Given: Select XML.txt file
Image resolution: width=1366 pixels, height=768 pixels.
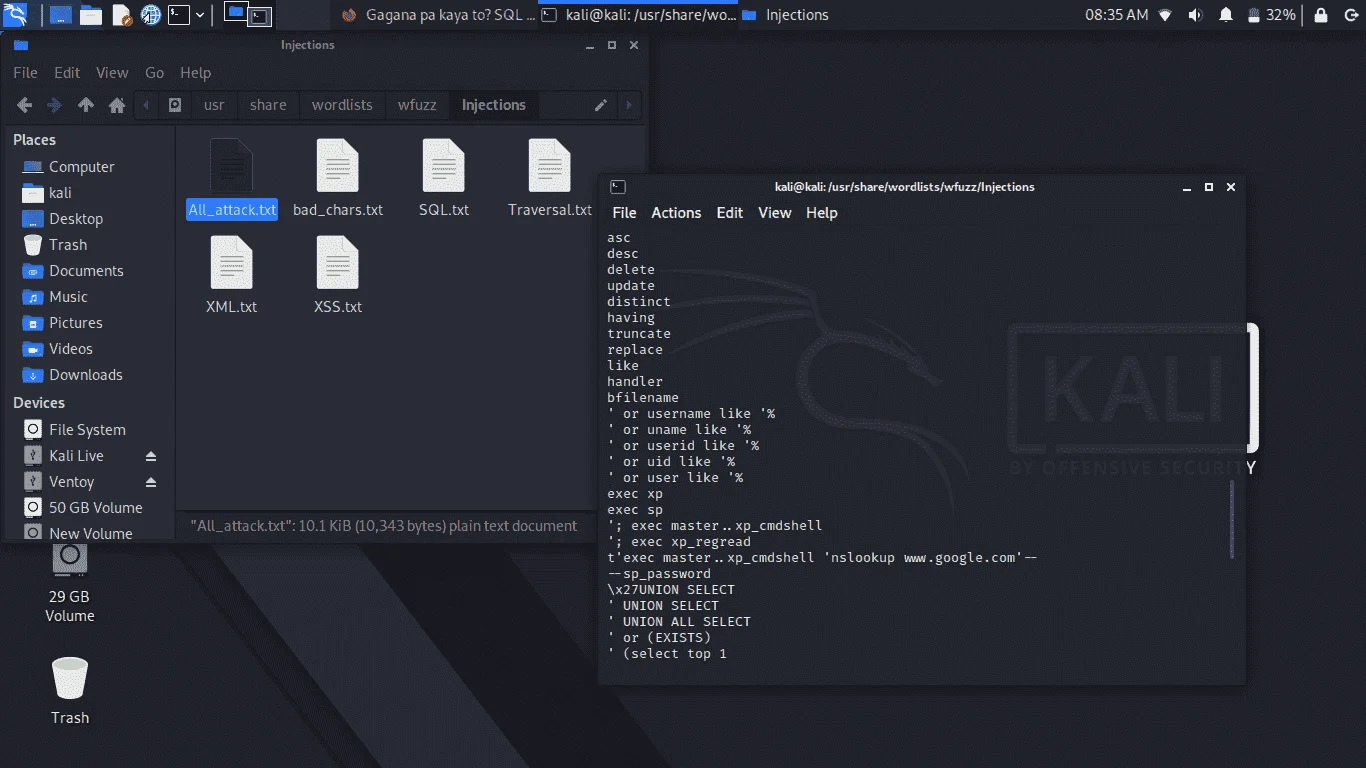Looking at the screenshot, I should click(x=232, y=276).
